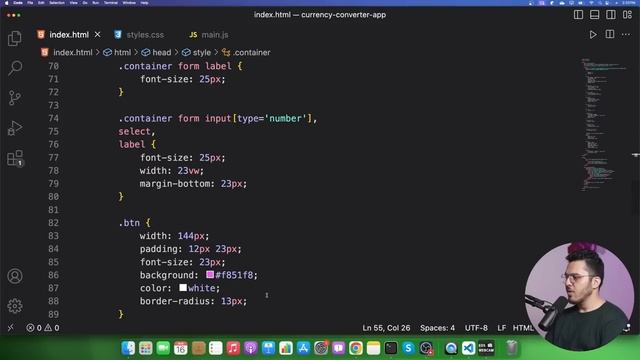
Task: Click line number 82 in gutter
Action: coord(53,223)
